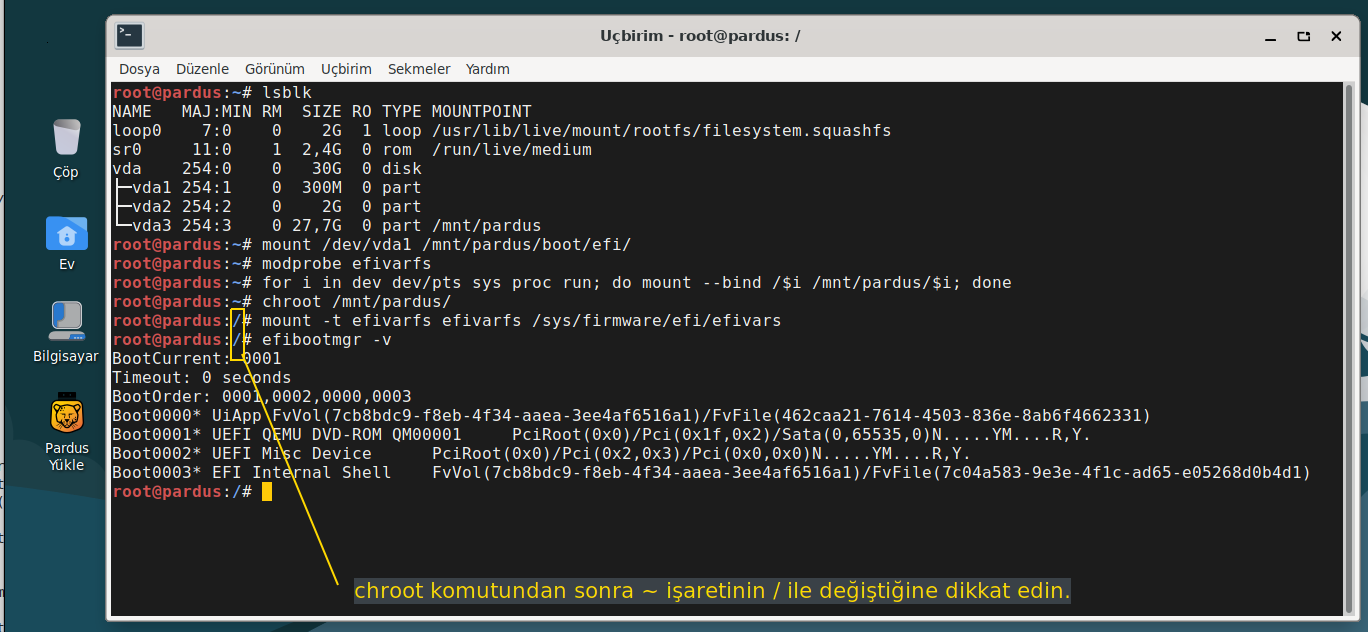Image resolution: width=1368 pixels, height=632 pixels.
Task: Open the Uçbirim menu
Action: (x=346, y=69)
